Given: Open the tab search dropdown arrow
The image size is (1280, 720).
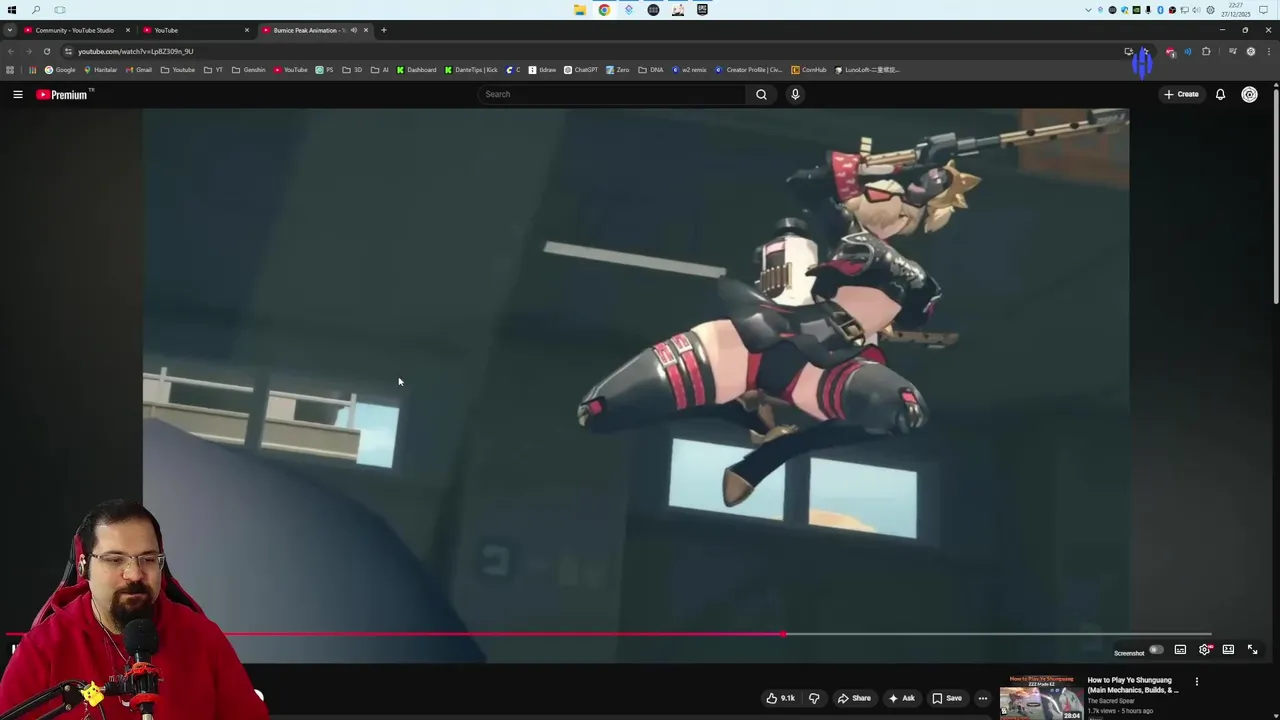Looking at the screenshot, I should 9,30.
